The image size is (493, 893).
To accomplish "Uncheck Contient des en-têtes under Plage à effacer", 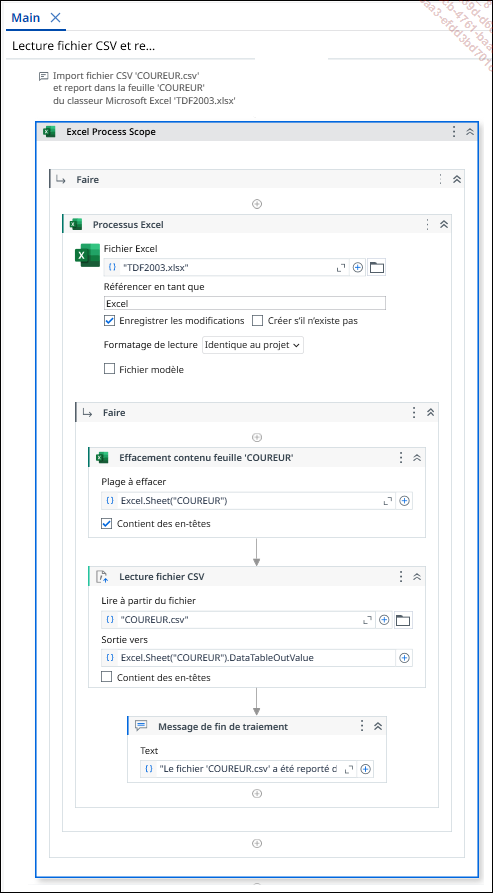I will [x=106, y=523].
